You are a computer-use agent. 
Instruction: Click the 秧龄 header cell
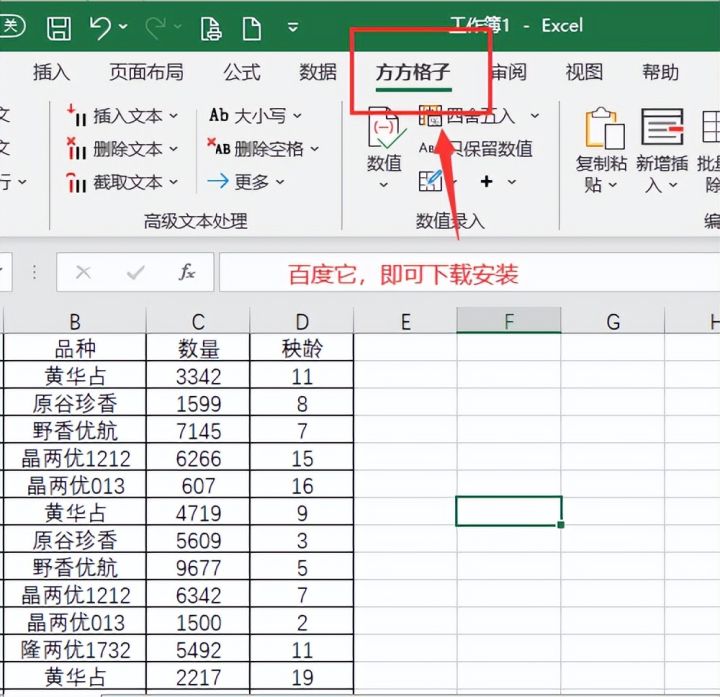[302, 348]
